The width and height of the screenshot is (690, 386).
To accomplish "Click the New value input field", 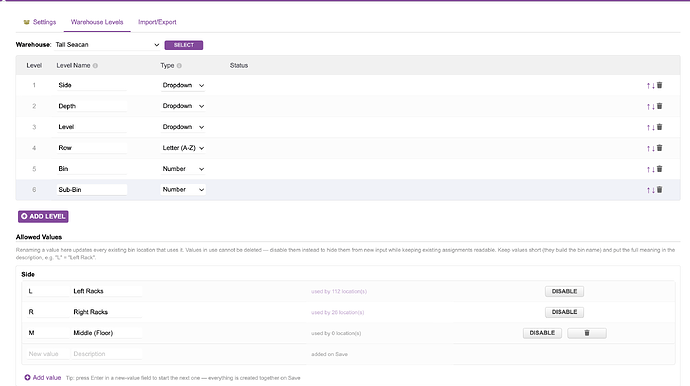I will [x=47, y=354].
